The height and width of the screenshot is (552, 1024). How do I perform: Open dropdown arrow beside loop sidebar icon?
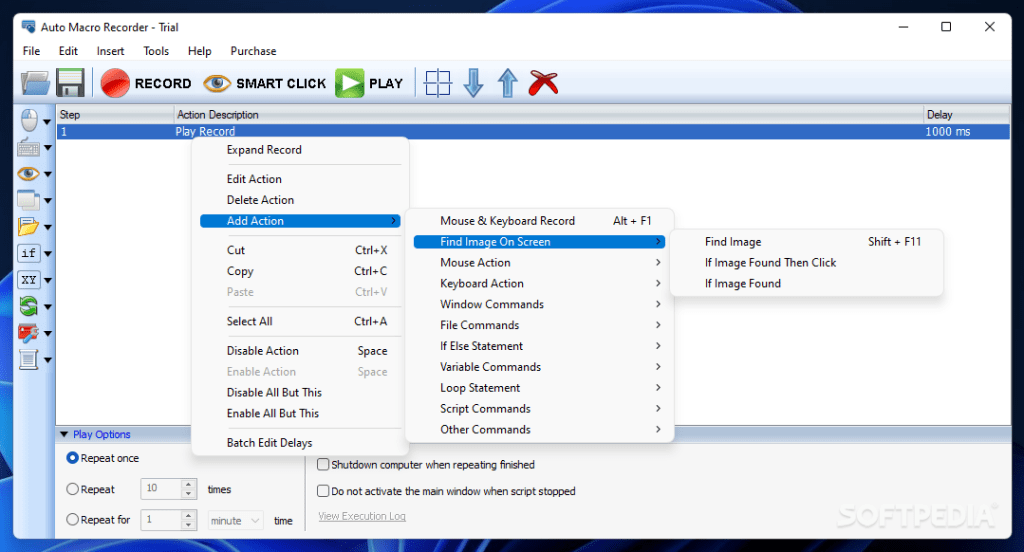pyautogui.click(x=47, y=306)
